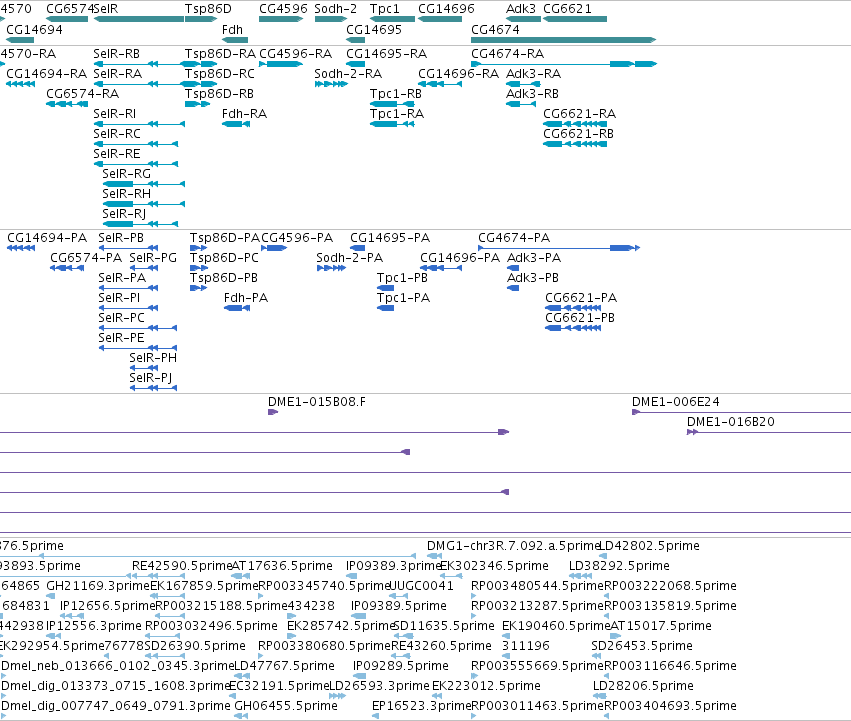Click transcript Tsp86D-RA label
The width and height of the screenshot is (851, 721).
tap(220, 54)
